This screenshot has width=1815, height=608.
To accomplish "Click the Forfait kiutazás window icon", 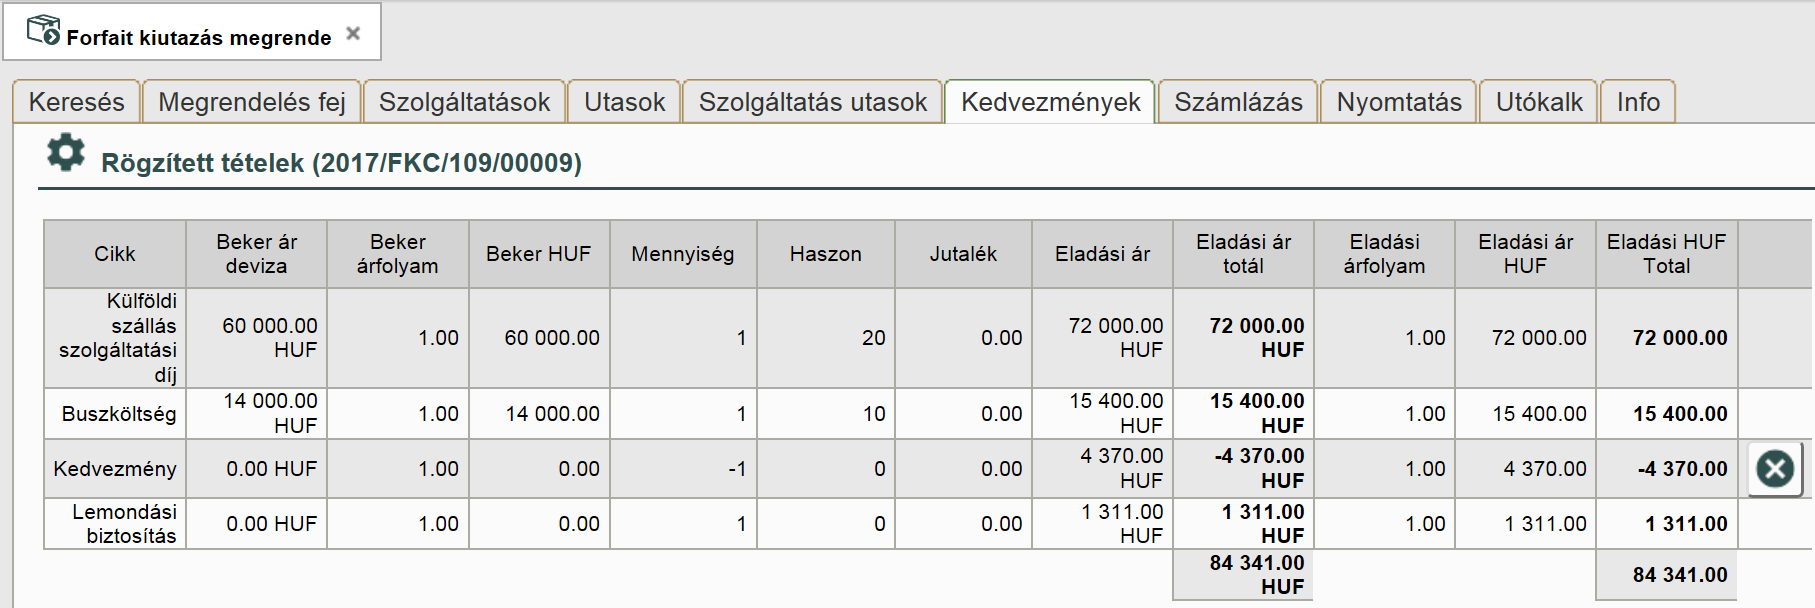I will 43,31.
